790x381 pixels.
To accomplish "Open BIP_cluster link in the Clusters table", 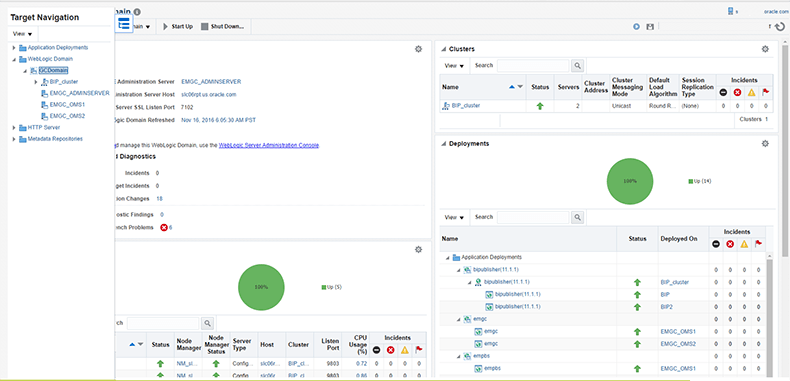I will (466, 106).
